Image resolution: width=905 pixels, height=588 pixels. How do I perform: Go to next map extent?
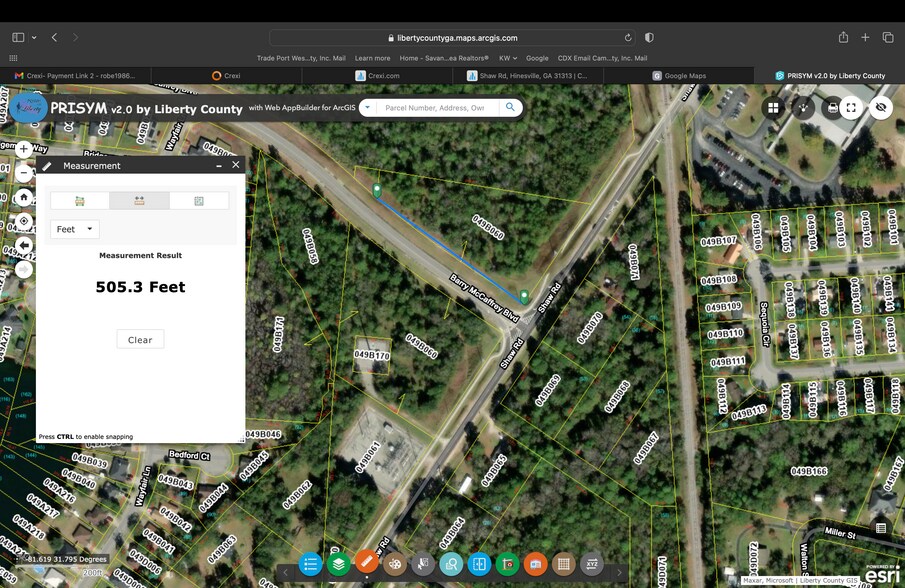pos(24,269)
